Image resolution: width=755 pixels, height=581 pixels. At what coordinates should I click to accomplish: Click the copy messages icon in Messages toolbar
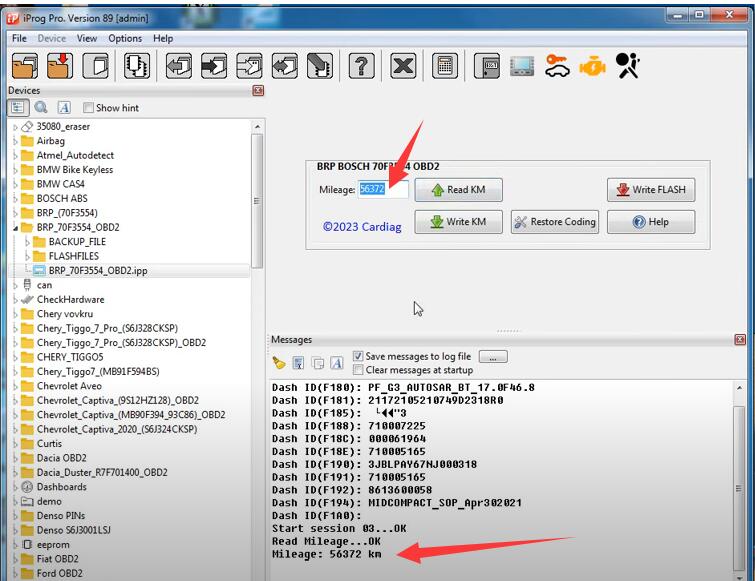(318, 363)
